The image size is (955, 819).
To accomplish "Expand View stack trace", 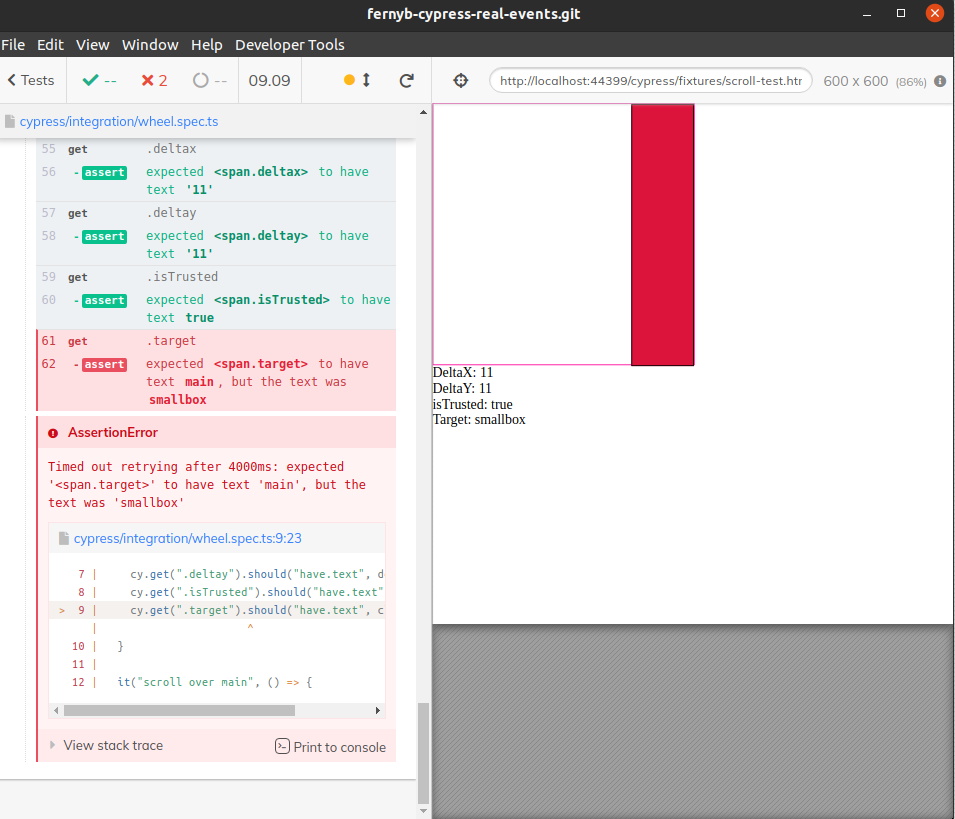I will (106, 745).
